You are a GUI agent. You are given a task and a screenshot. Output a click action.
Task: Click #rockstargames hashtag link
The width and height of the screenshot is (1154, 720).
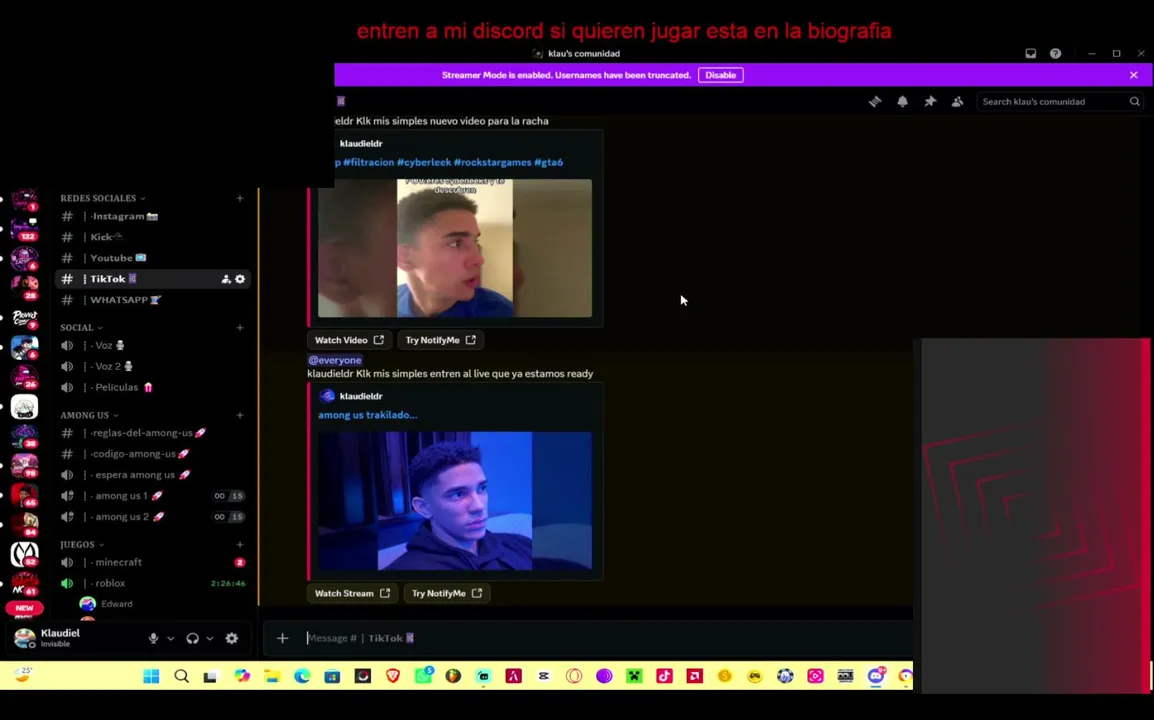point(492,163)
